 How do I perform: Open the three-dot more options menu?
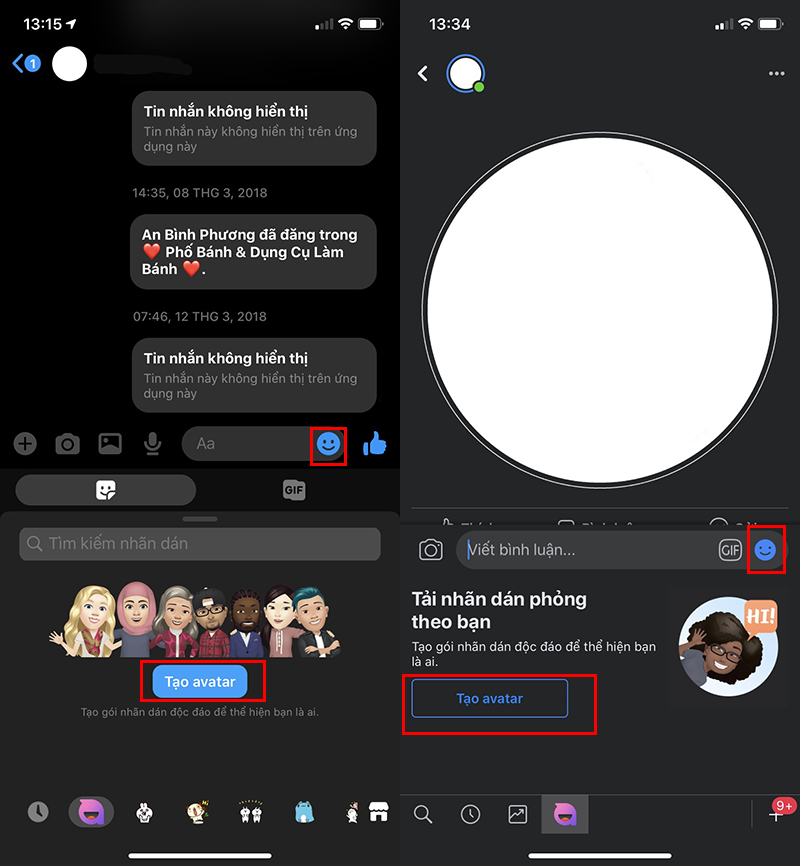[776, 74]
